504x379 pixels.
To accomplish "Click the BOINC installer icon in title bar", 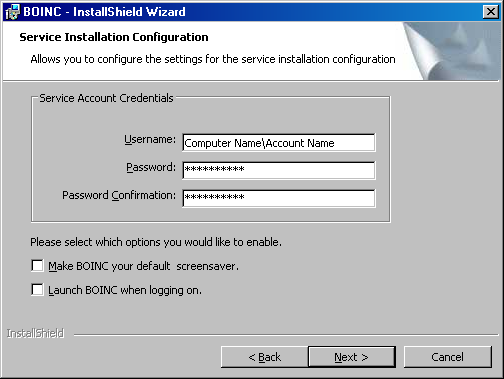I will tap(12, 12).
